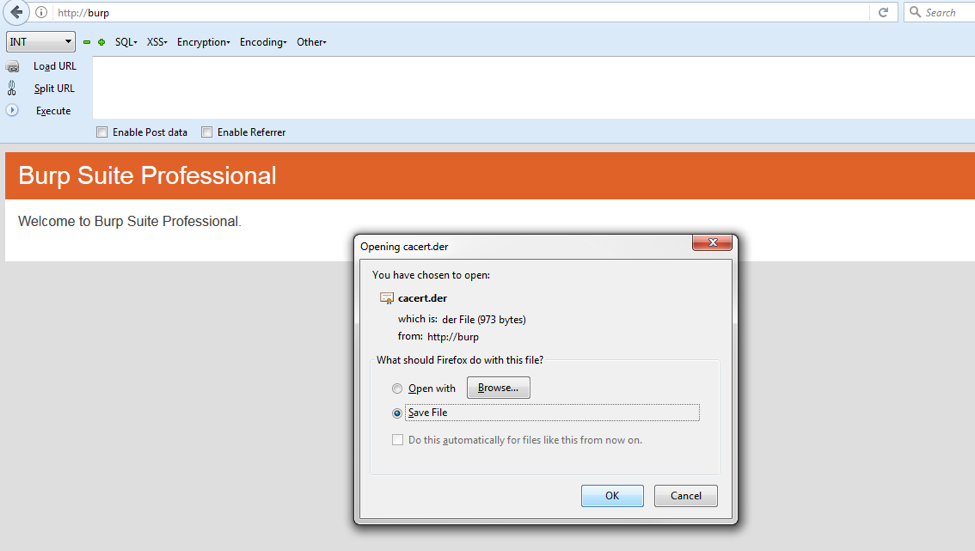This screenshot has height=551, width=975.
Task: Enable Referrer checkbox
Action: coord(207,132)
